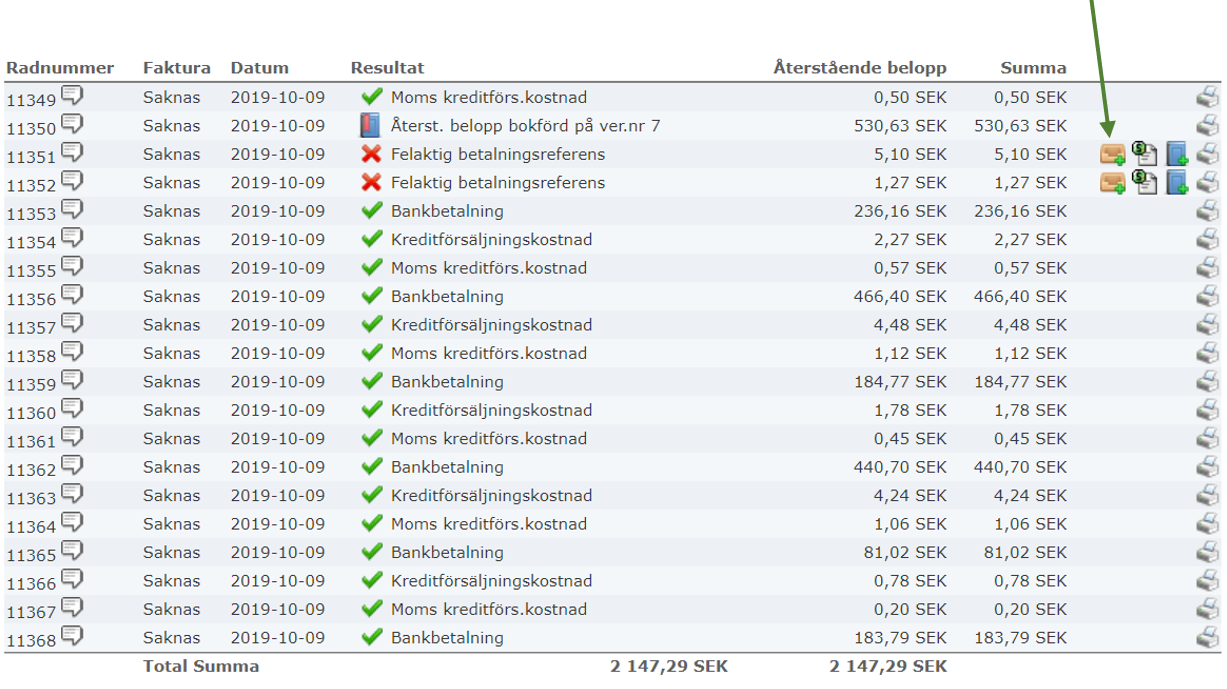This screenshot has width=1227, height=689.
Task: Click the red book icon on row 11350
Action: 371,126
